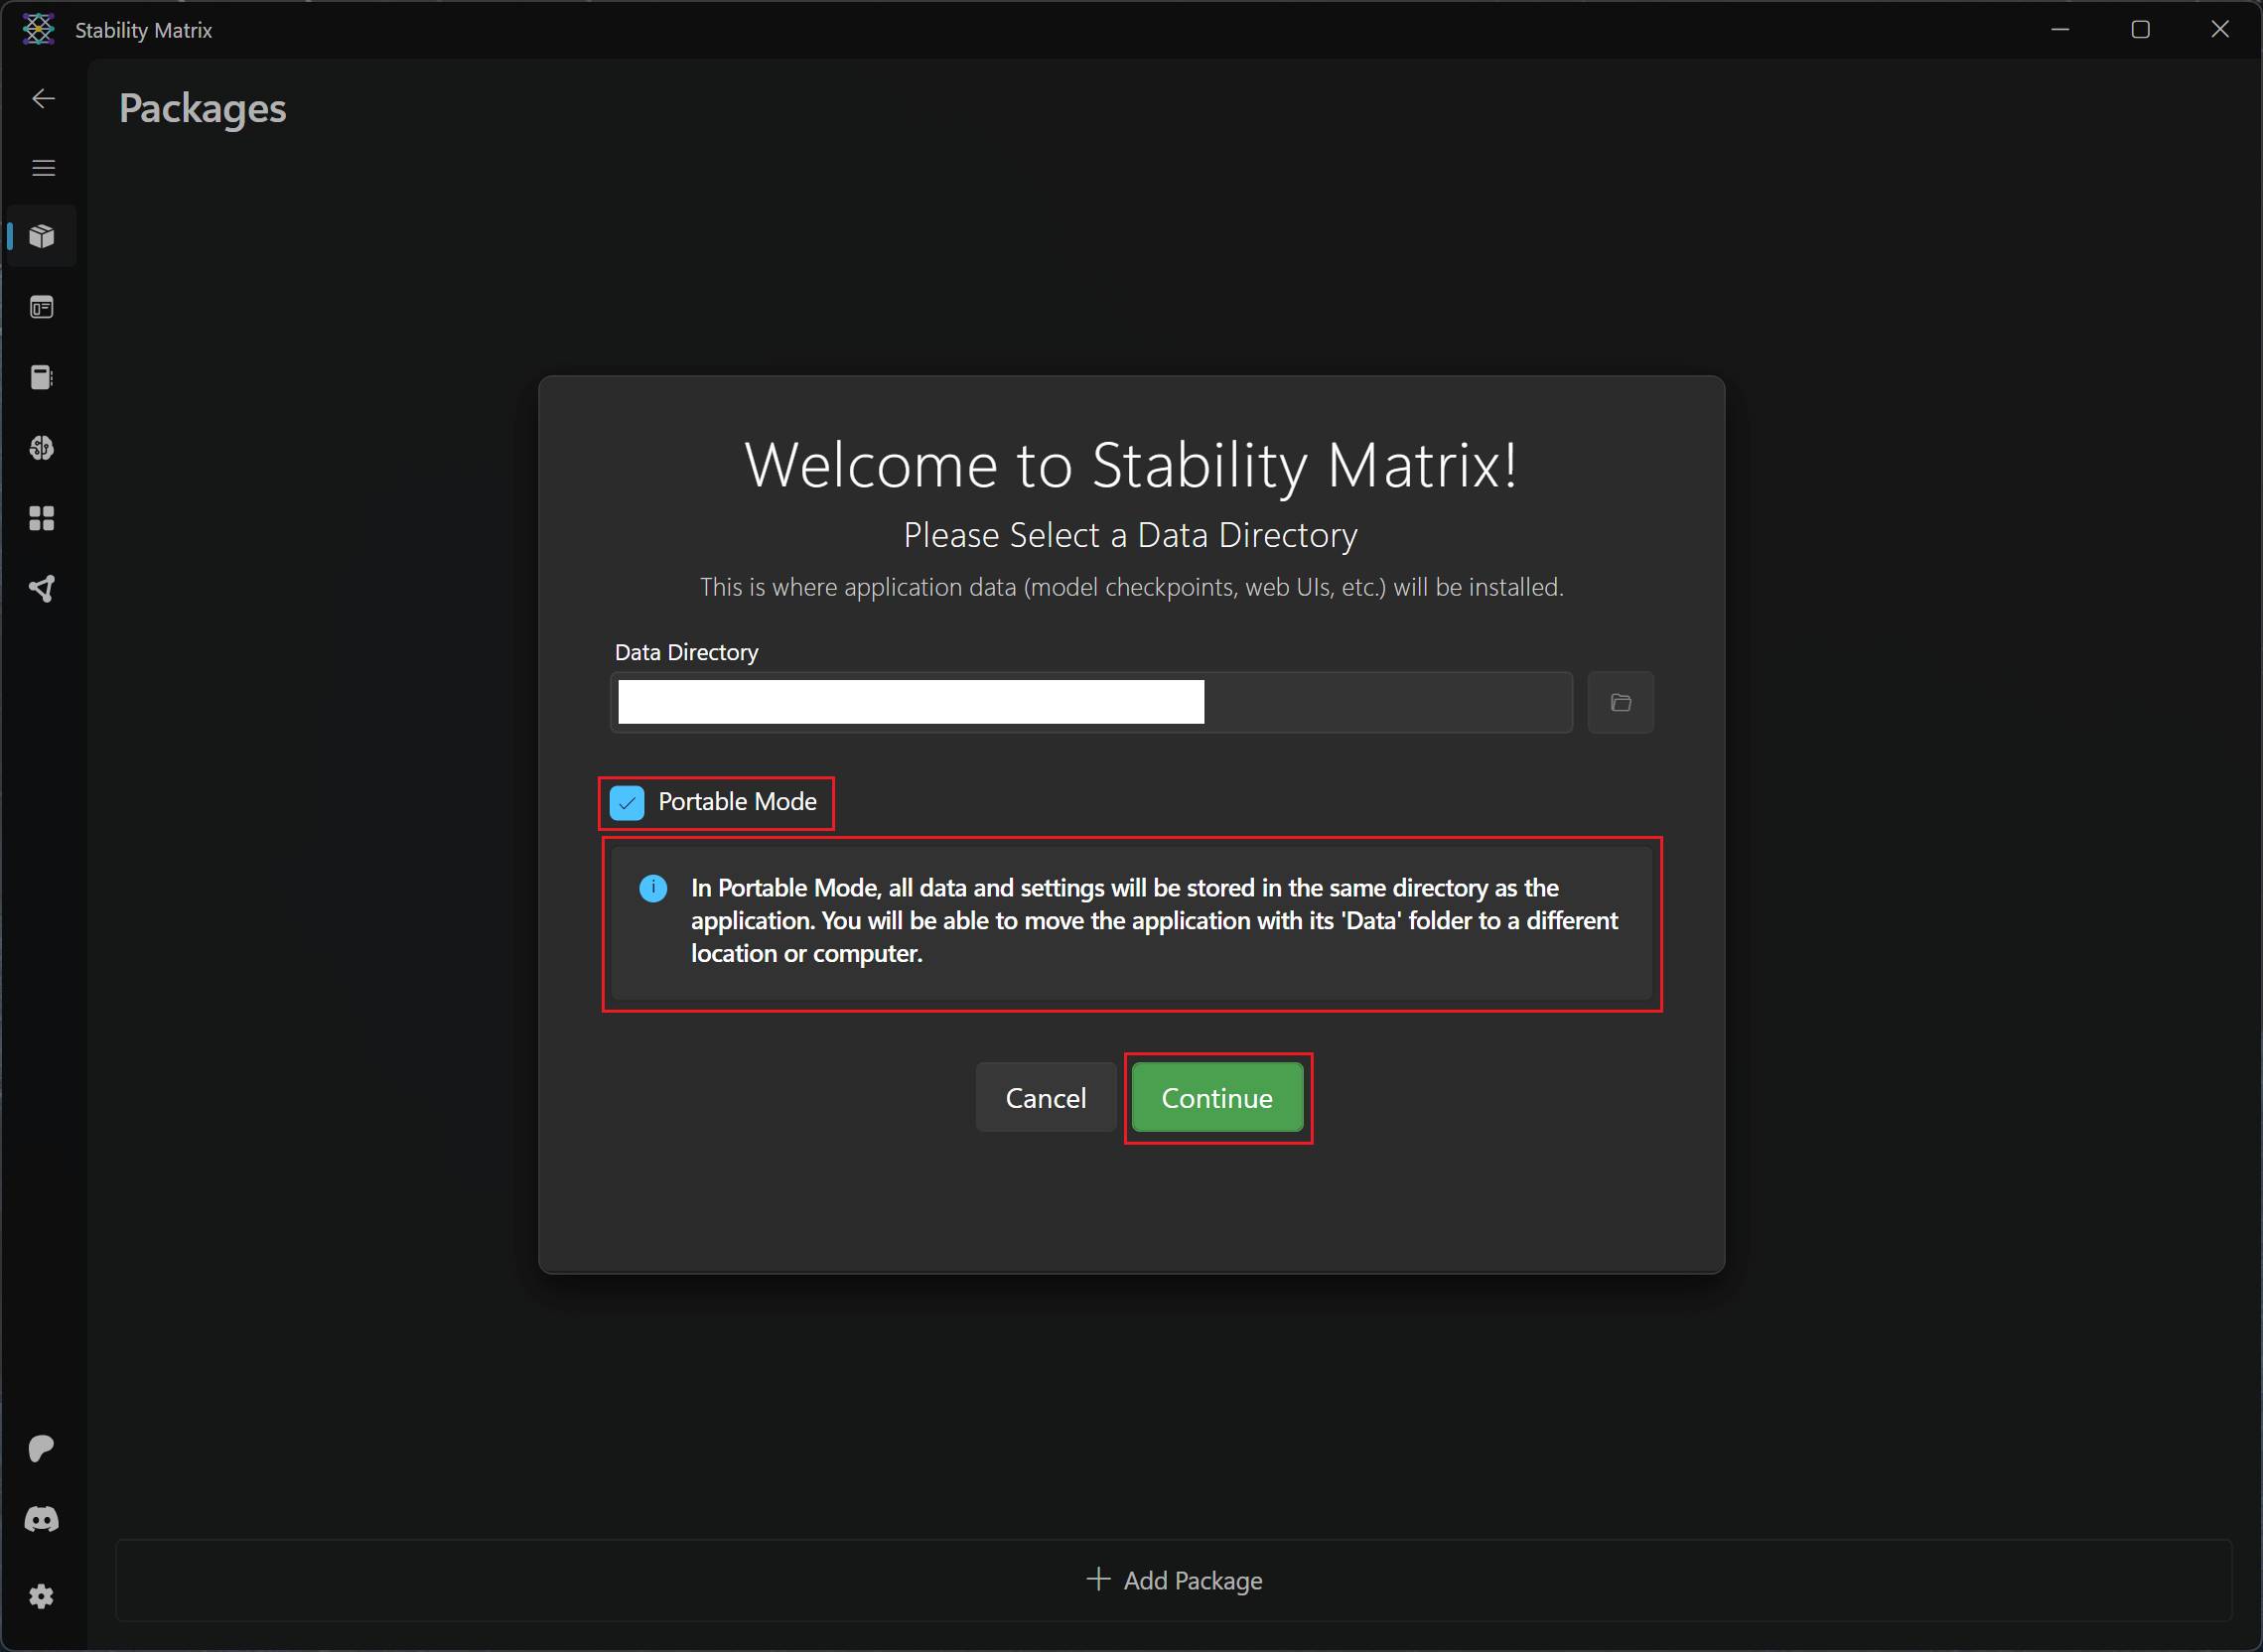Click the Stability Matrix title bar logo
The width and height of the screenshot is (2263, 1652).
click(37, 29)
